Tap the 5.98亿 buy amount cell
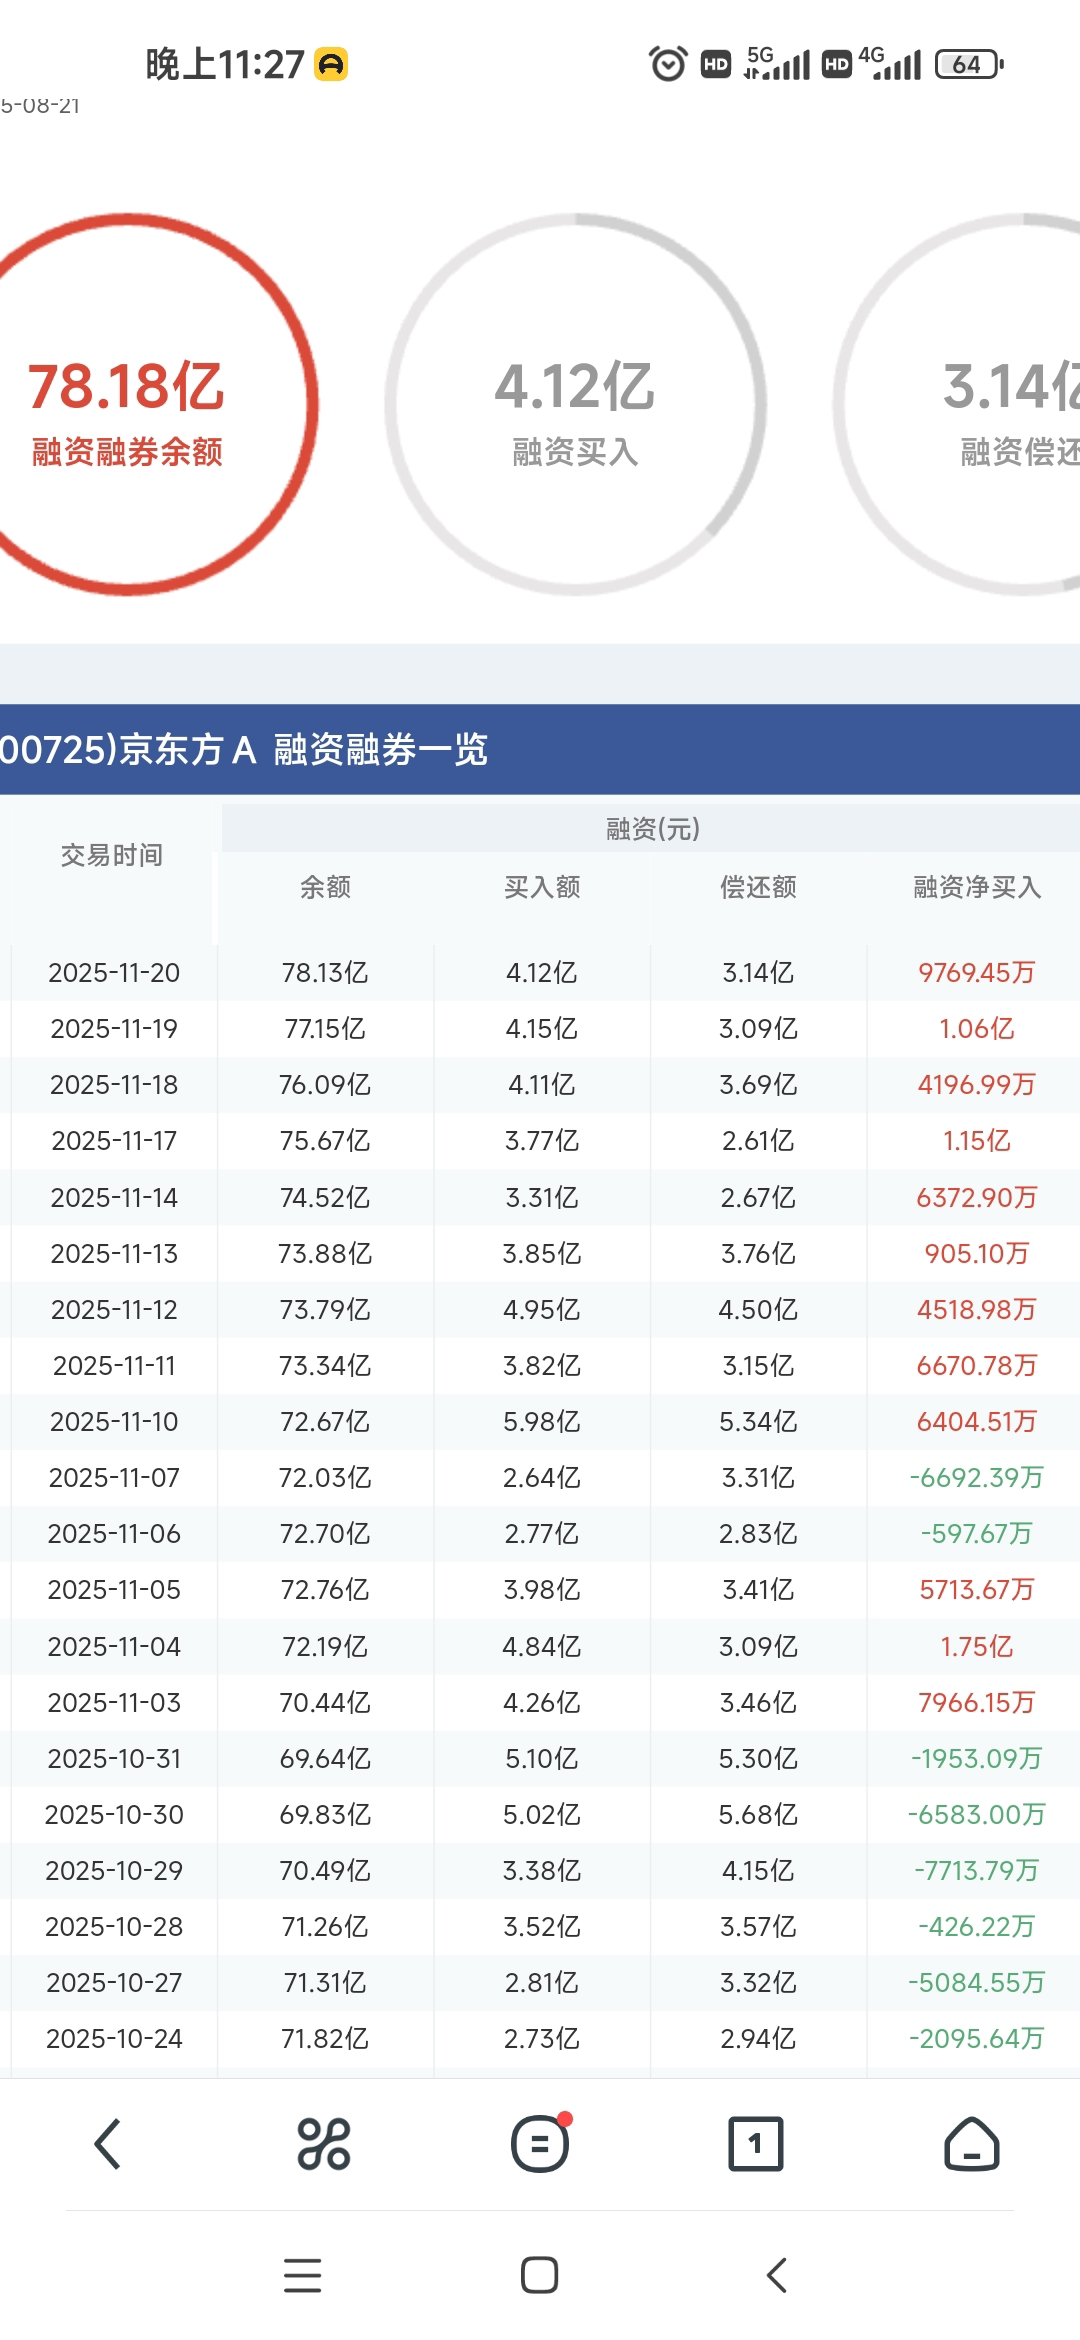This screenshot has height=2340, width=1080. coord(542,1422)
